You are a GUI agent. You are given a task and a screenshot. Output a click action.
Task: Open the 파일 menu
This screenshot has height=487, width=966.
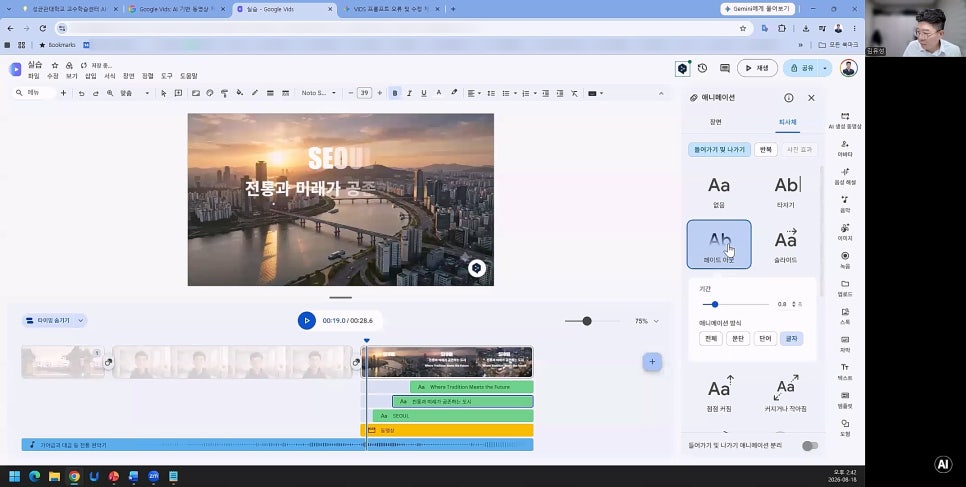point(33,76)
